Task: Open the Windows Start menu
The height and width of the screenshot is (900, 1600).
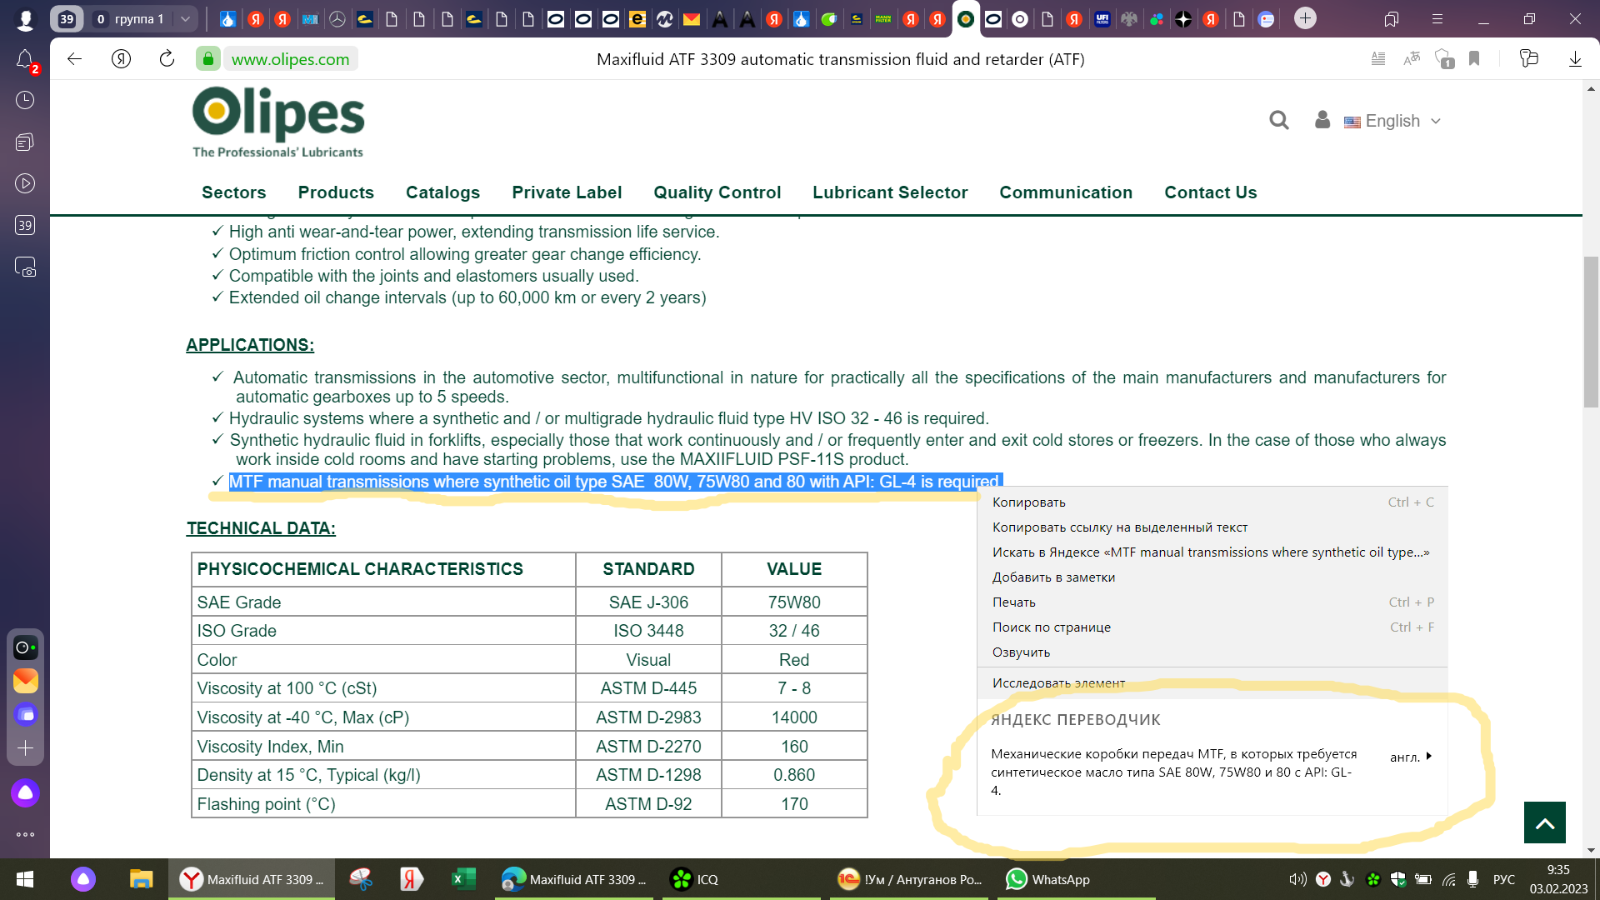Action: 25,879
